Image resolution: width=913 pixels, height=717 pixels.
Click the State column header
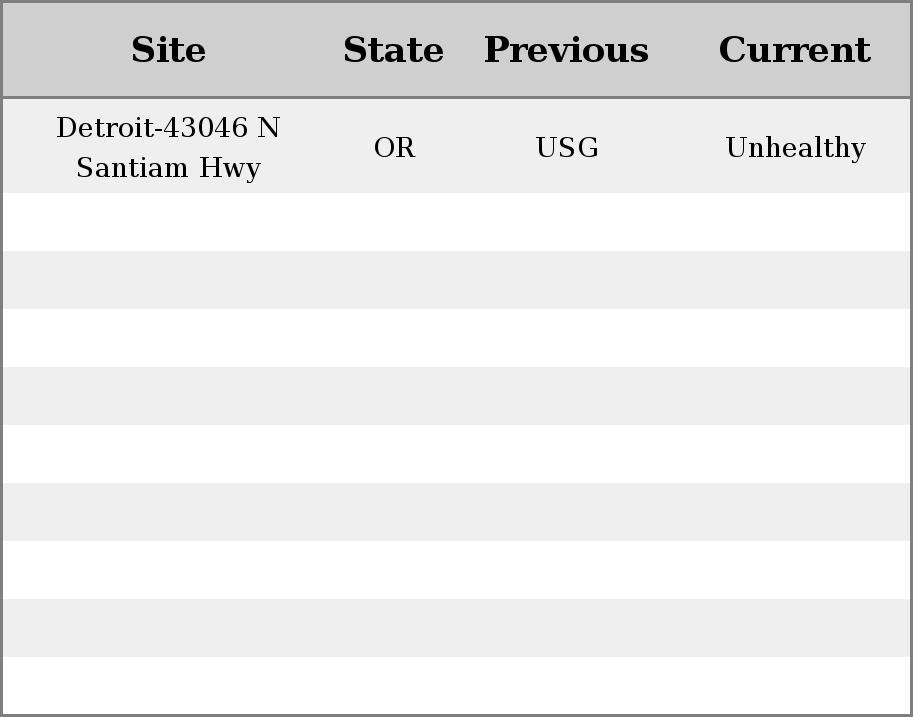point(394,50)
